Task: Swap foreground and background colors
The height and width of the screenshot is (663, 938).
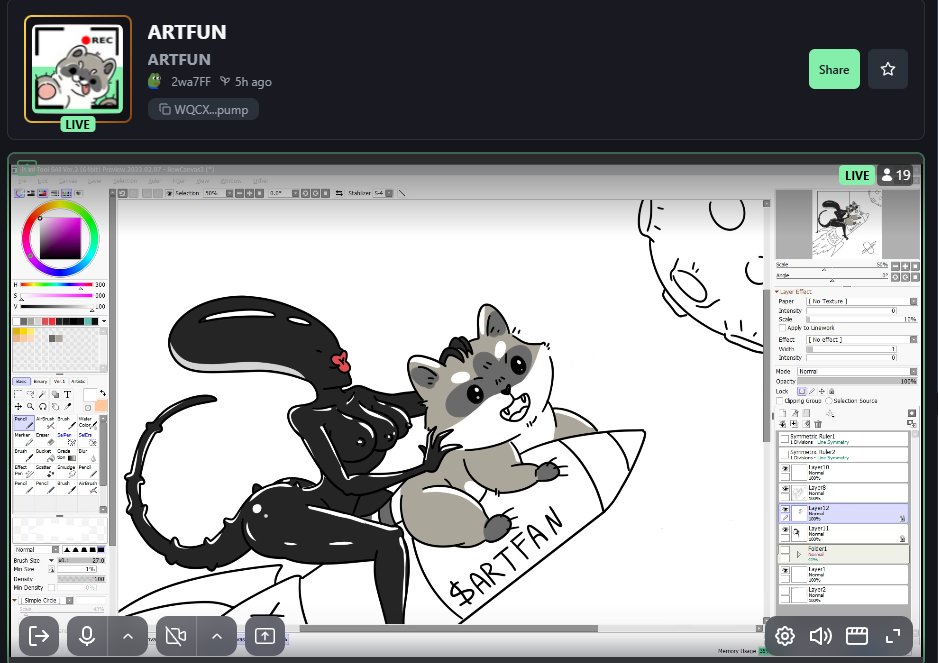Action: (x=103, y=393)
